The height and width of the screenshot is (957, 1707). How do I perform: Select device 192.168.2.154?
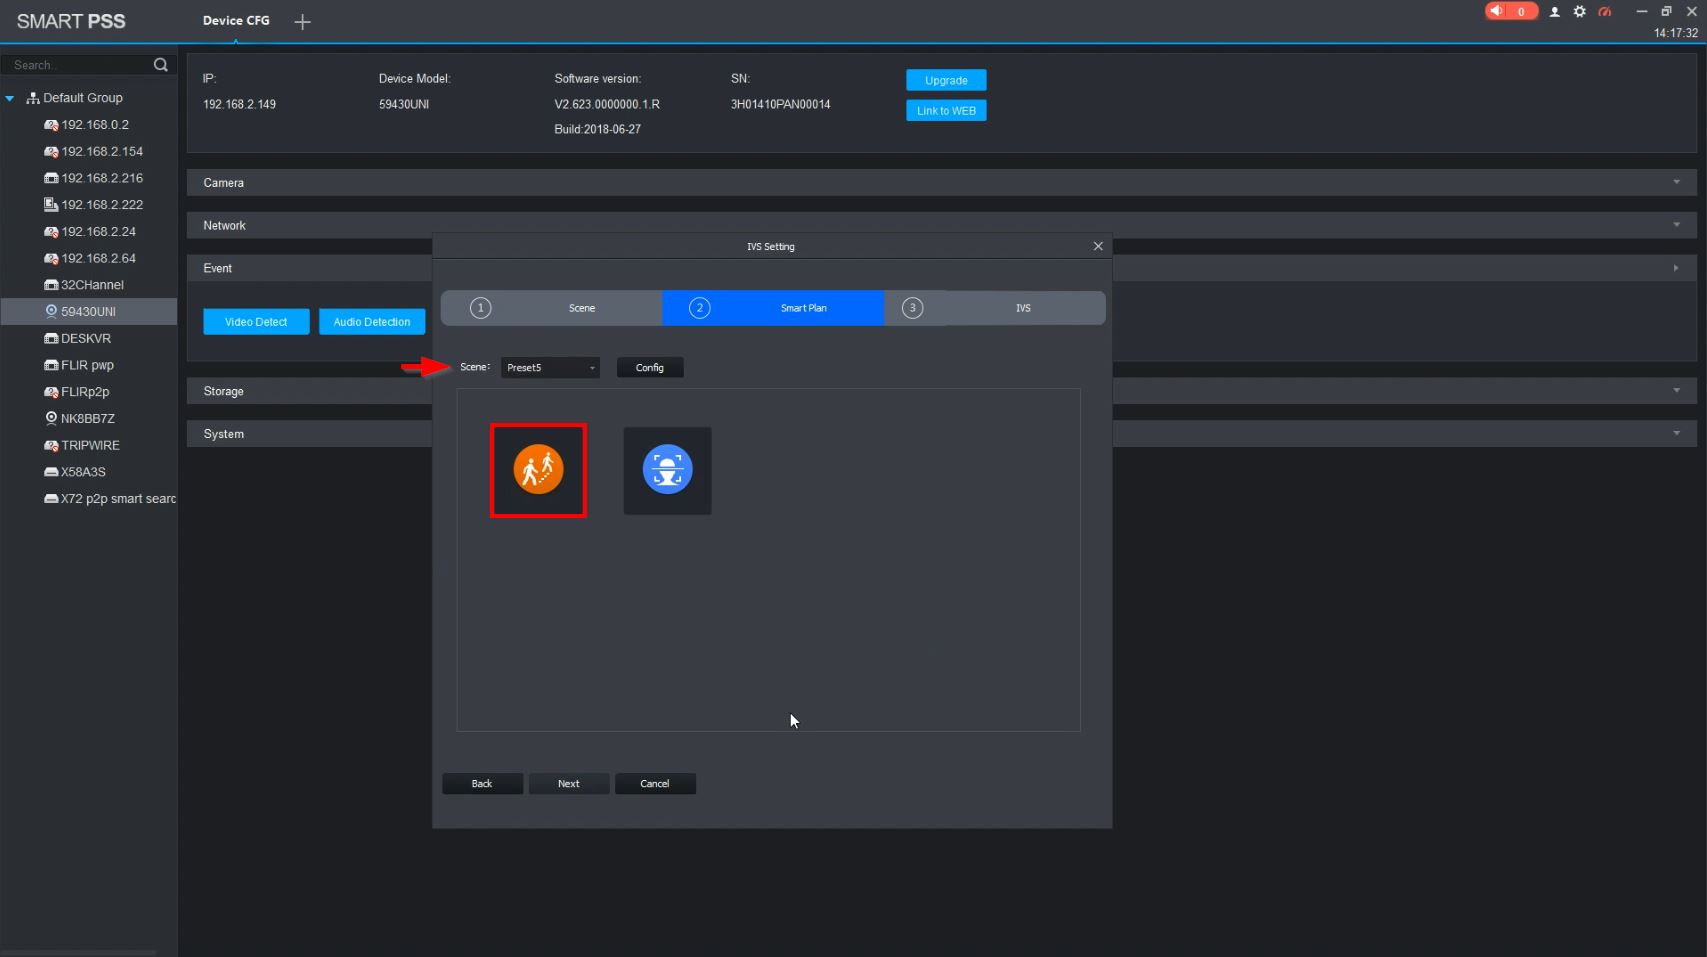pos(102,152)
